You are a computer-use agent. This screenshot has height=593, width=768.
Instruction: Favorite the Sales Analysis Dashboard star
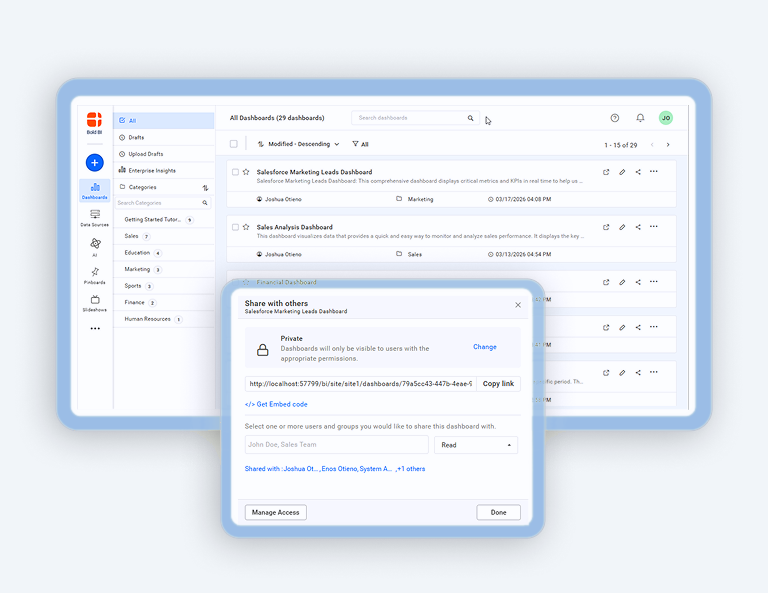(246, 227)
